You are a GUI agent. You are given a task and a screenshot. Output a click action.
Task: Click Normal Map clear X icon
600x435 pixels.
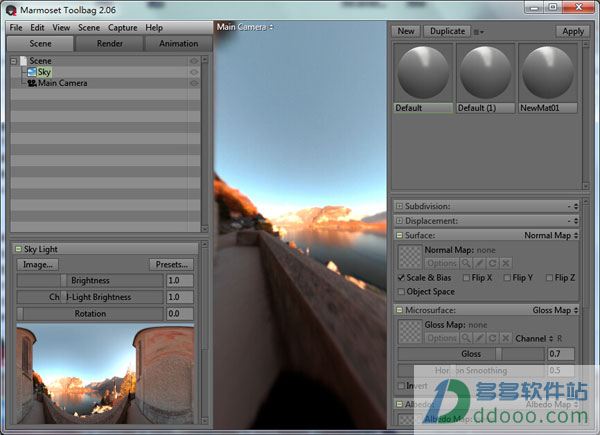(x=505, y=263)
